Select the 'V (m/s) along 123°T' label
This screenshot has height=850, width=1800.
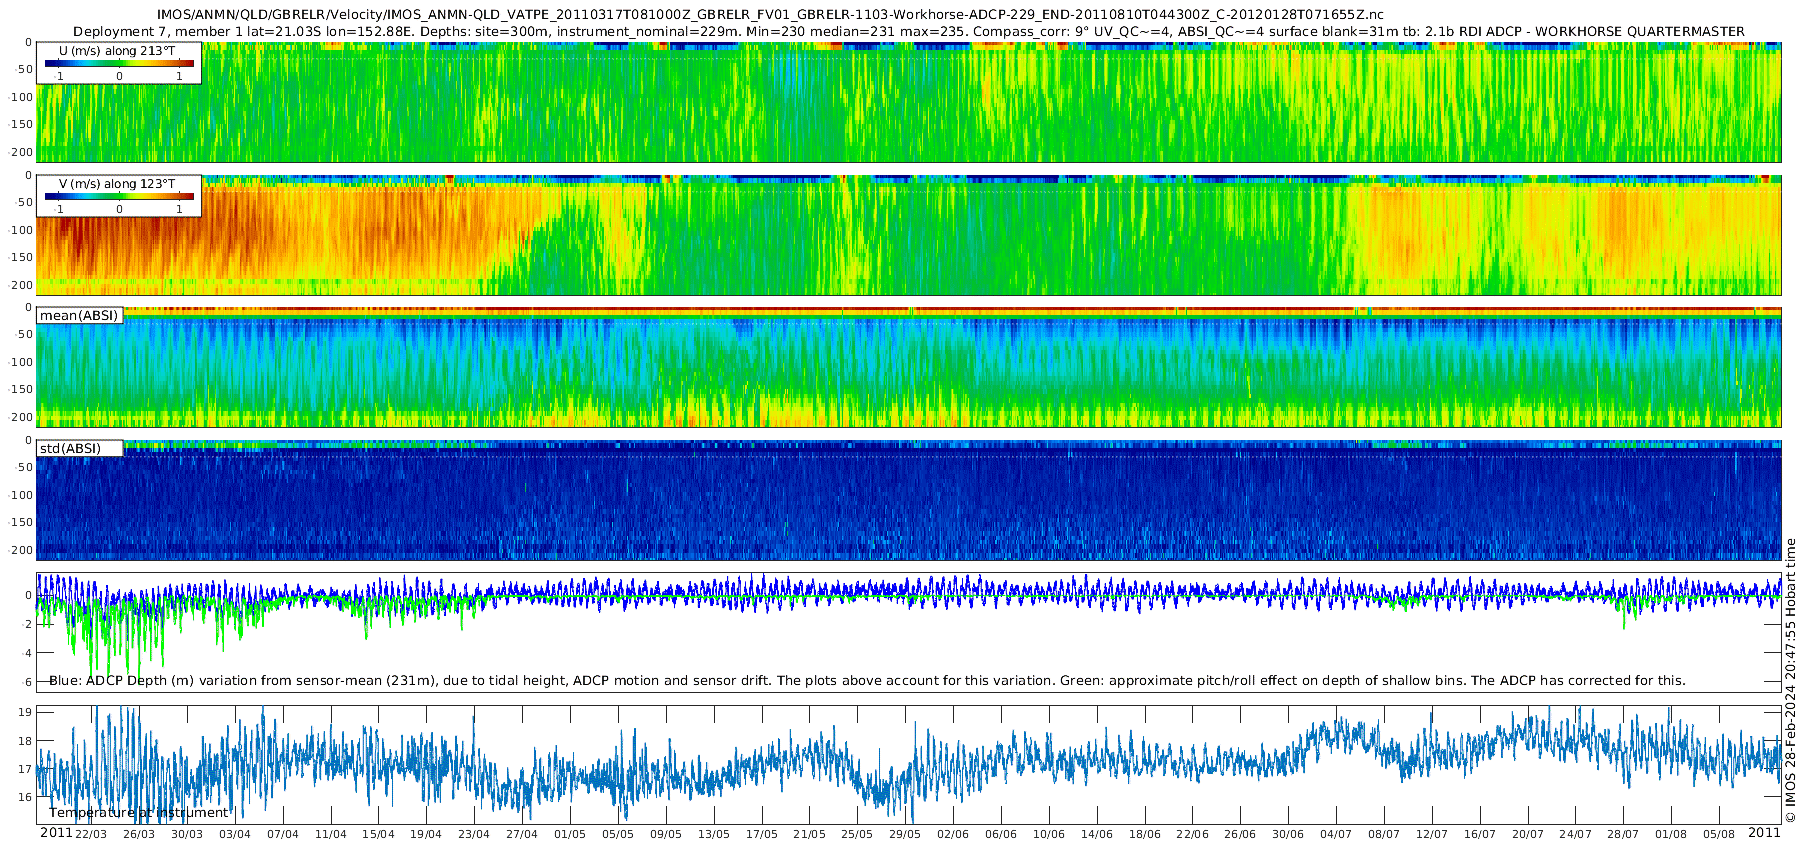(119, 183)
